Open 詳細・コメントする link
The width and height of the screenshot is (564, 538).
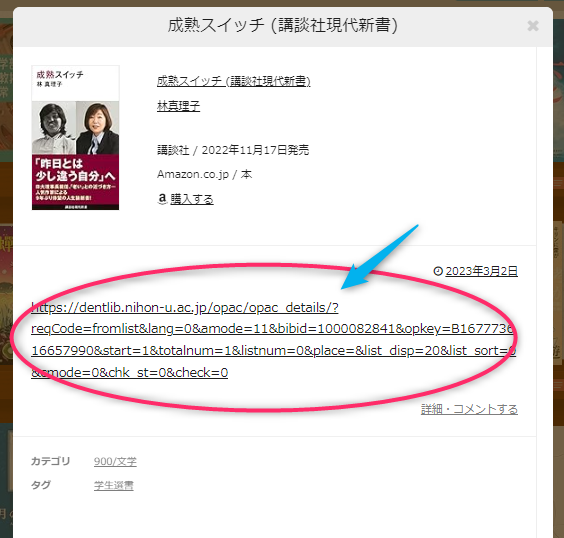click(469, 409)
